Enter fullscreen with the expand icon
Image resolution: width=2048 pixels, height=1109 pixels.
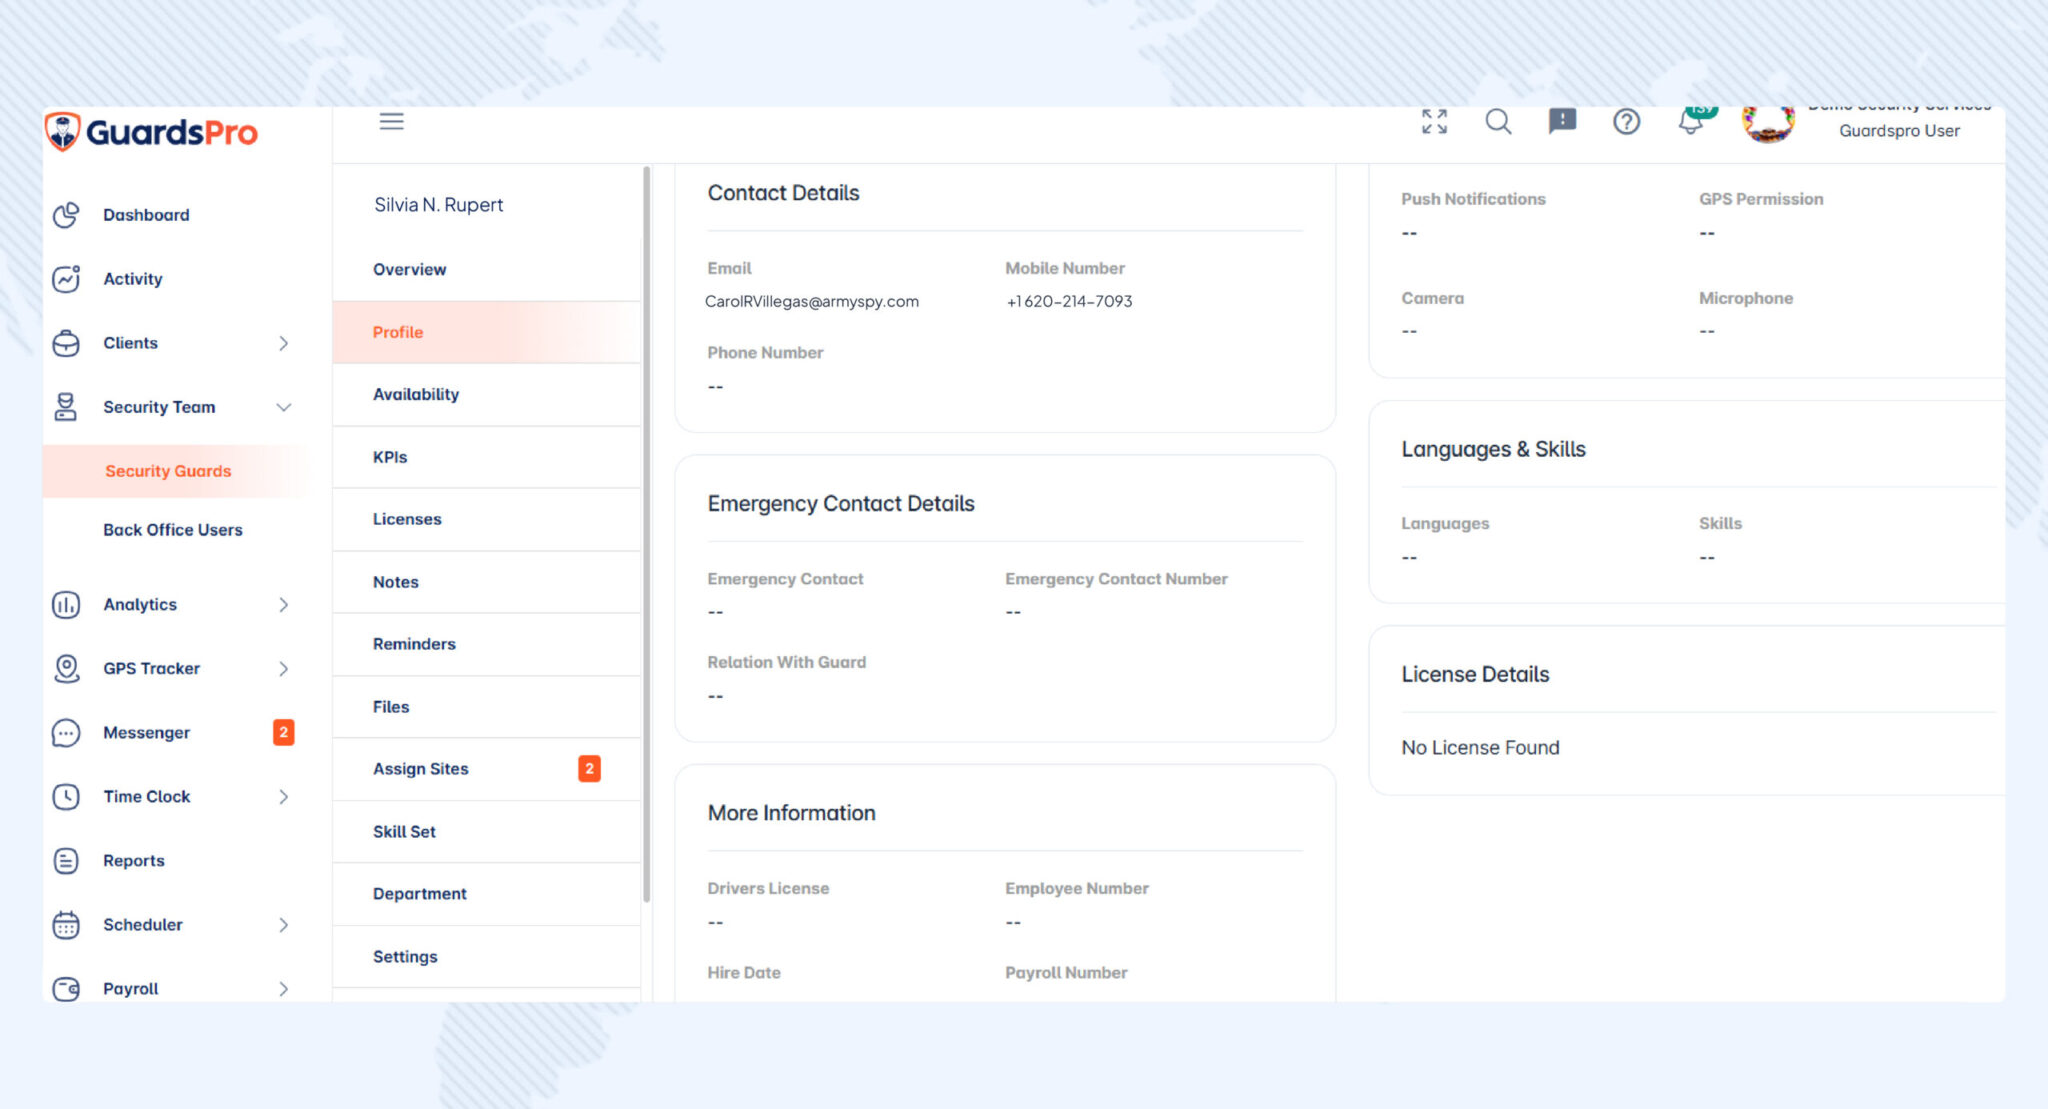pos(1434,121)
